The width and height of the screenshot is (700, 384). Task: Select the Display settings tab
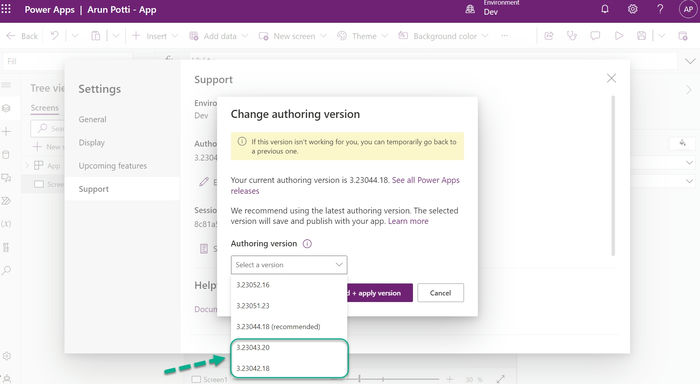click(92, 142)
